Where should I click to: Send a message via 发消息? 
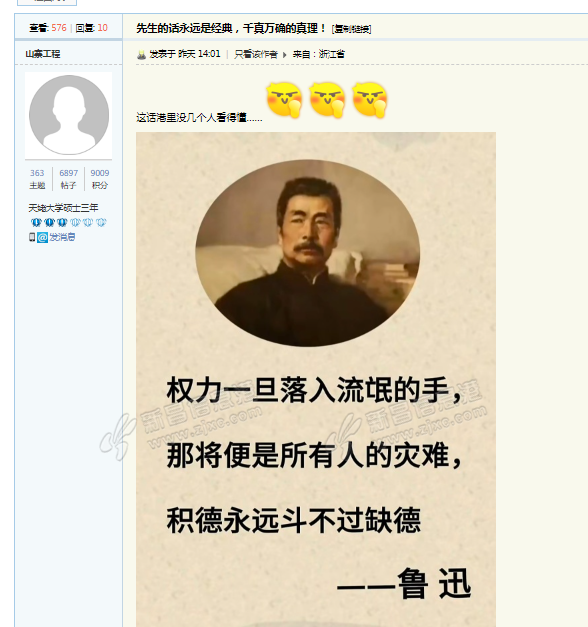62,238
